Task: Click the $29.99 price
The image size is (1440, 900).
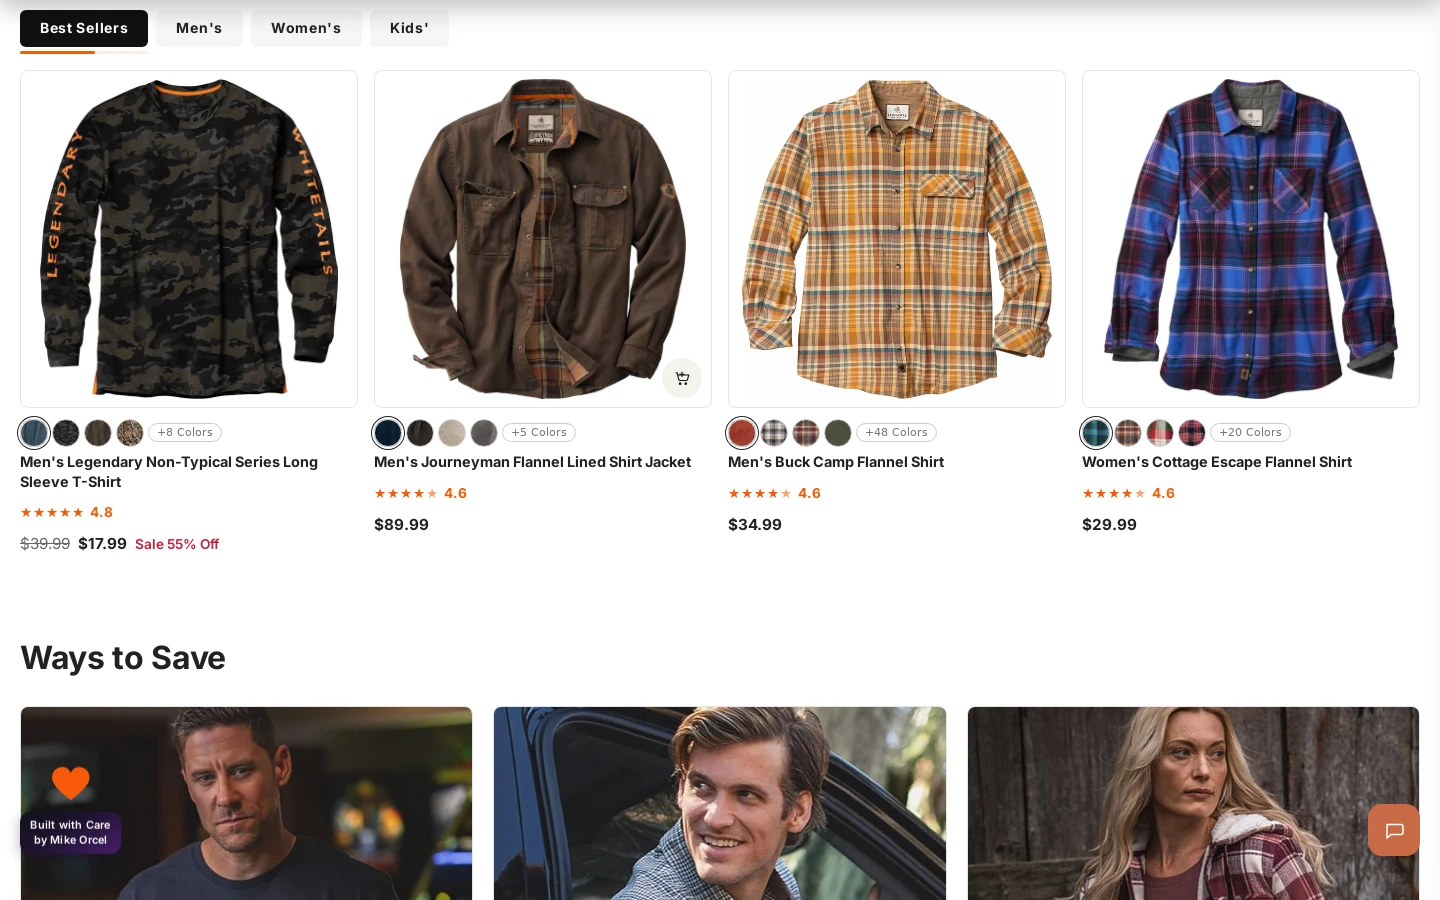Action: (1109, 524)
